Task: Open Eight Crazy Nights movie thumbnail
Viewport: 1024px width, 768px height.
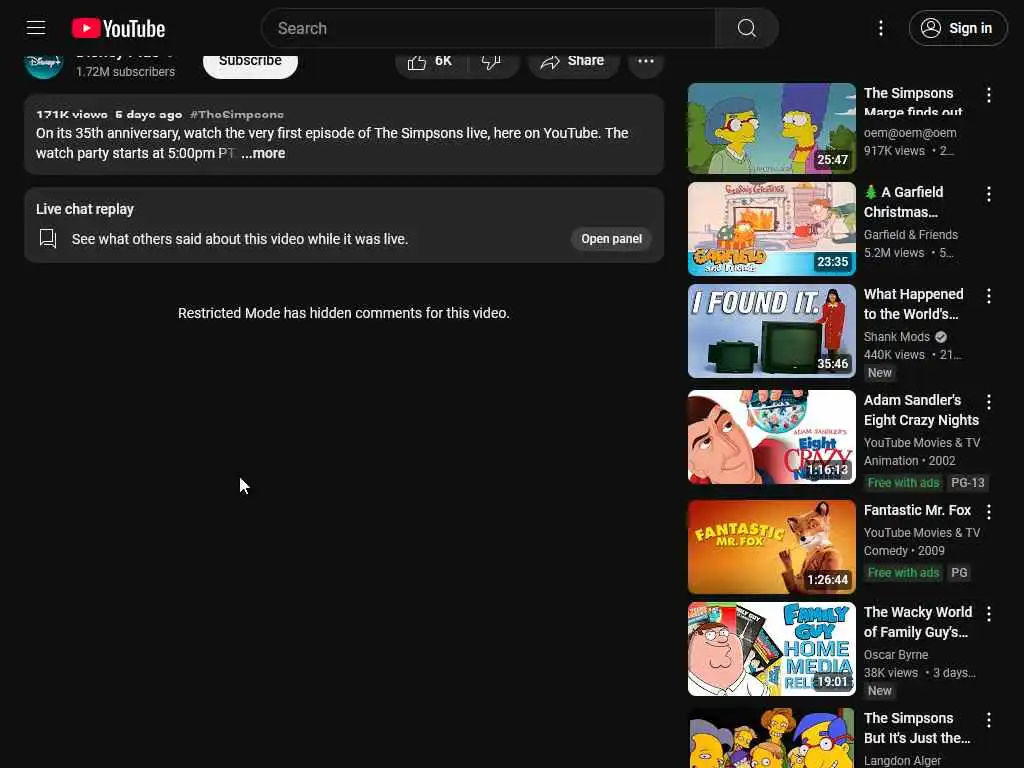Action: tap(771, 437)
